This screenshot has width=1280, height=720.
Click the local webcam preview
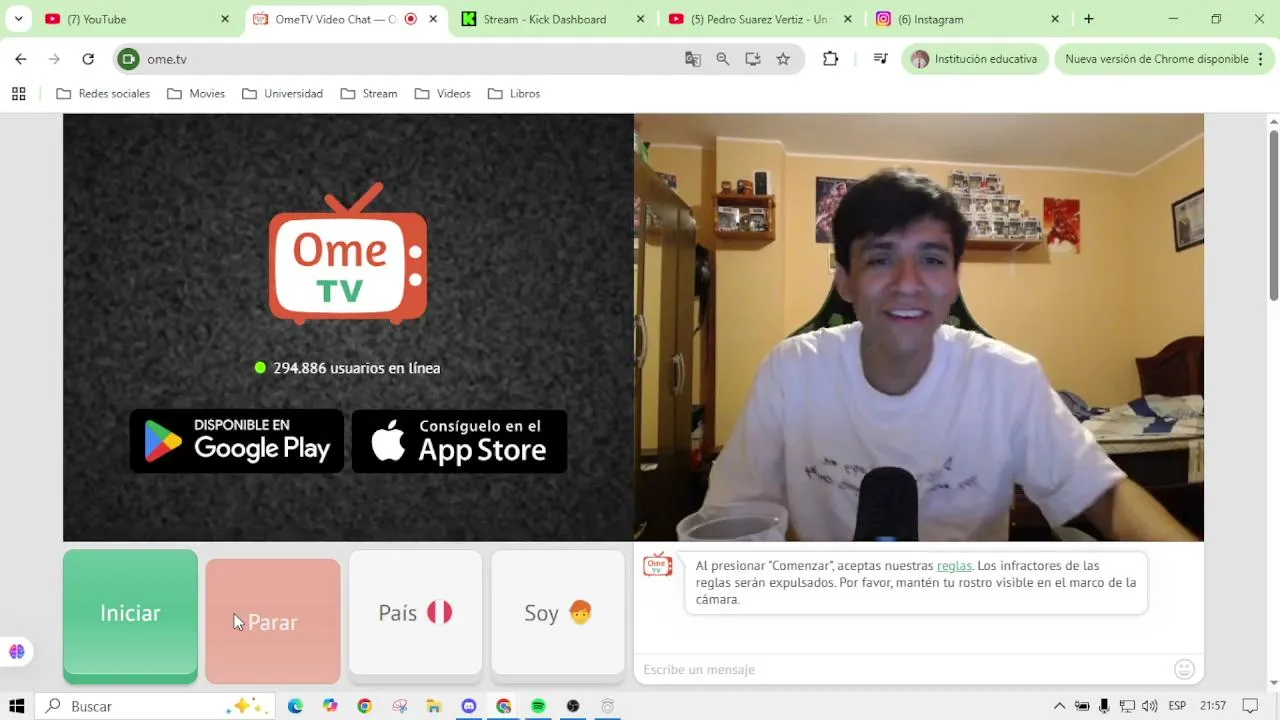click(x=919, y=327)
